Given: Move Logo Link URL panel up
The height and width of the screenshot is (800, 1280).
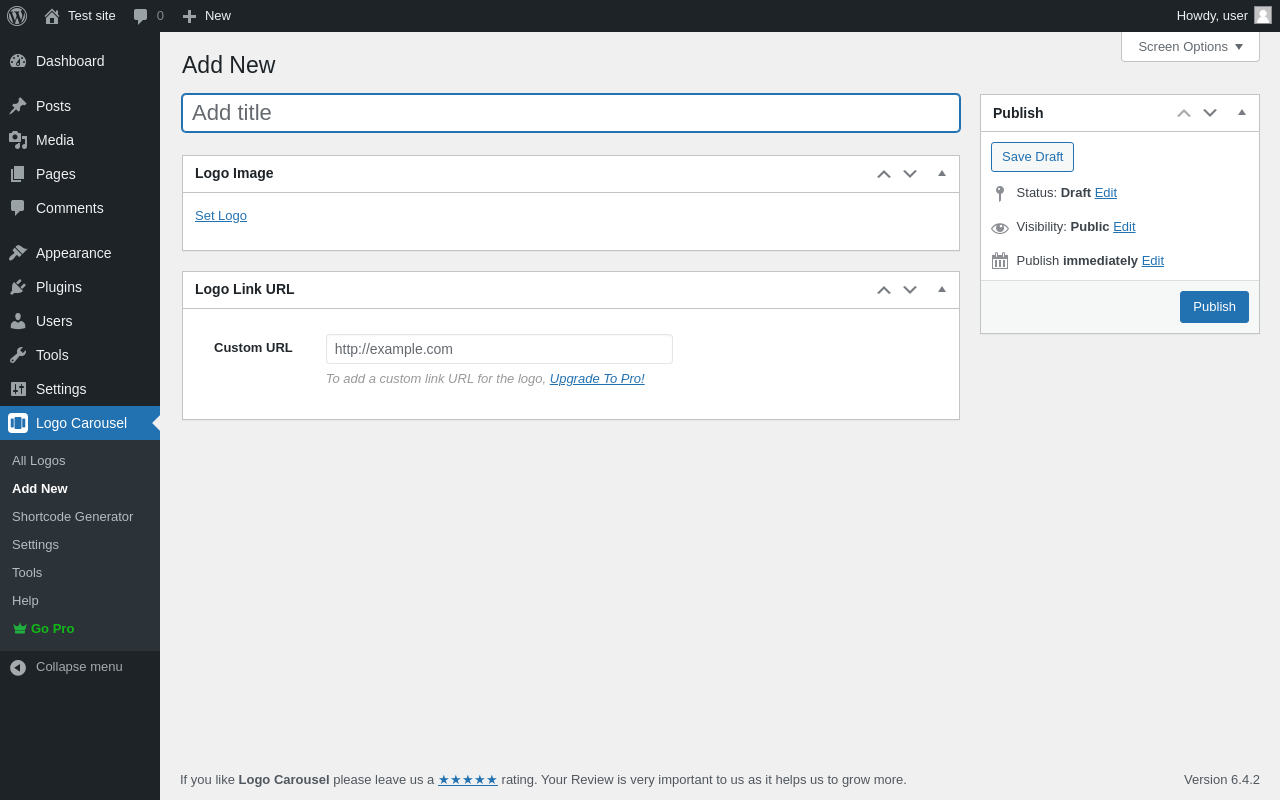Looking at the screenshot, I should [x=884, y=290].
